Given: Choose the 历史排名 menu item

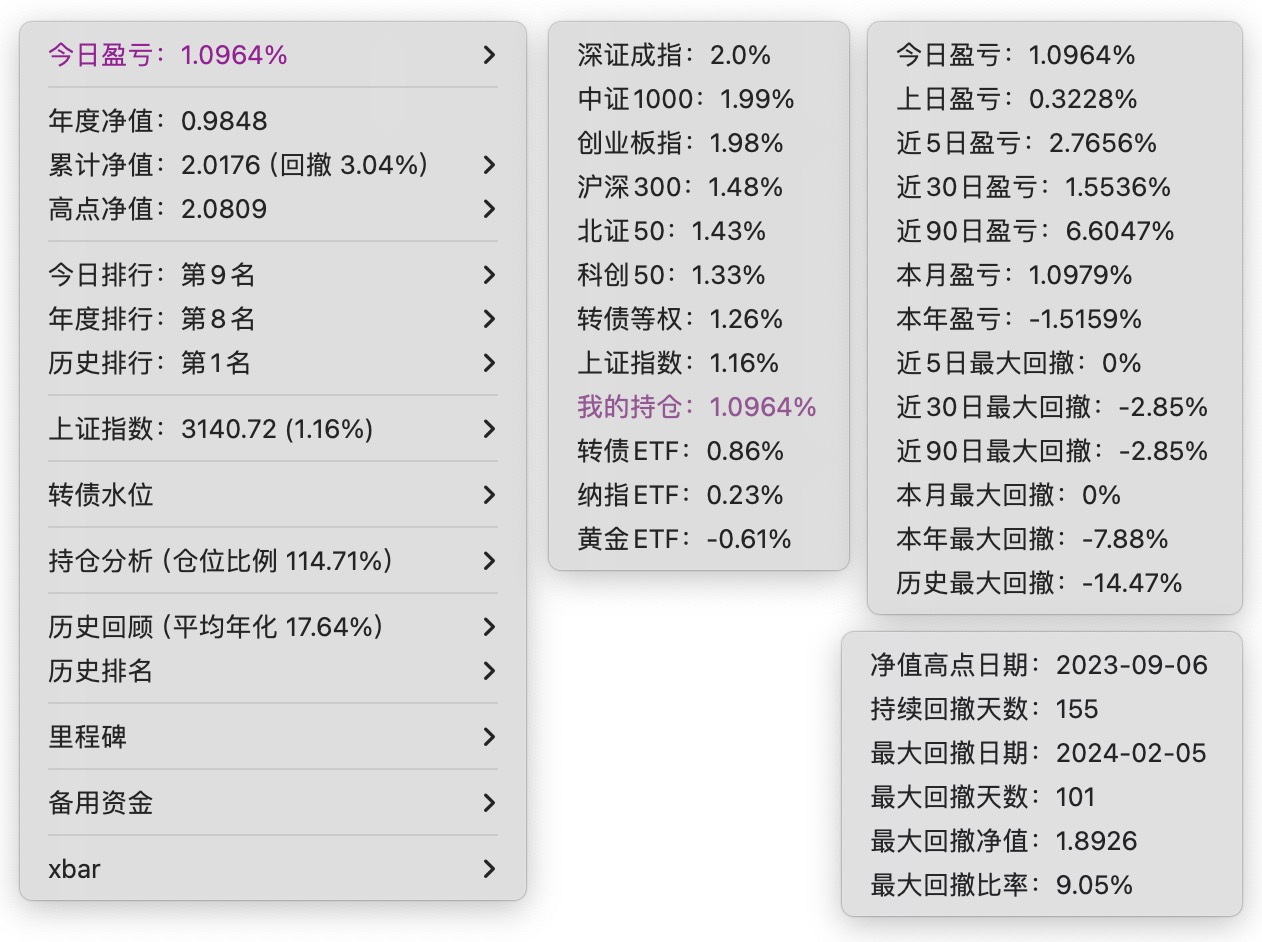Looking at the screenshot, I should [101, 671].
